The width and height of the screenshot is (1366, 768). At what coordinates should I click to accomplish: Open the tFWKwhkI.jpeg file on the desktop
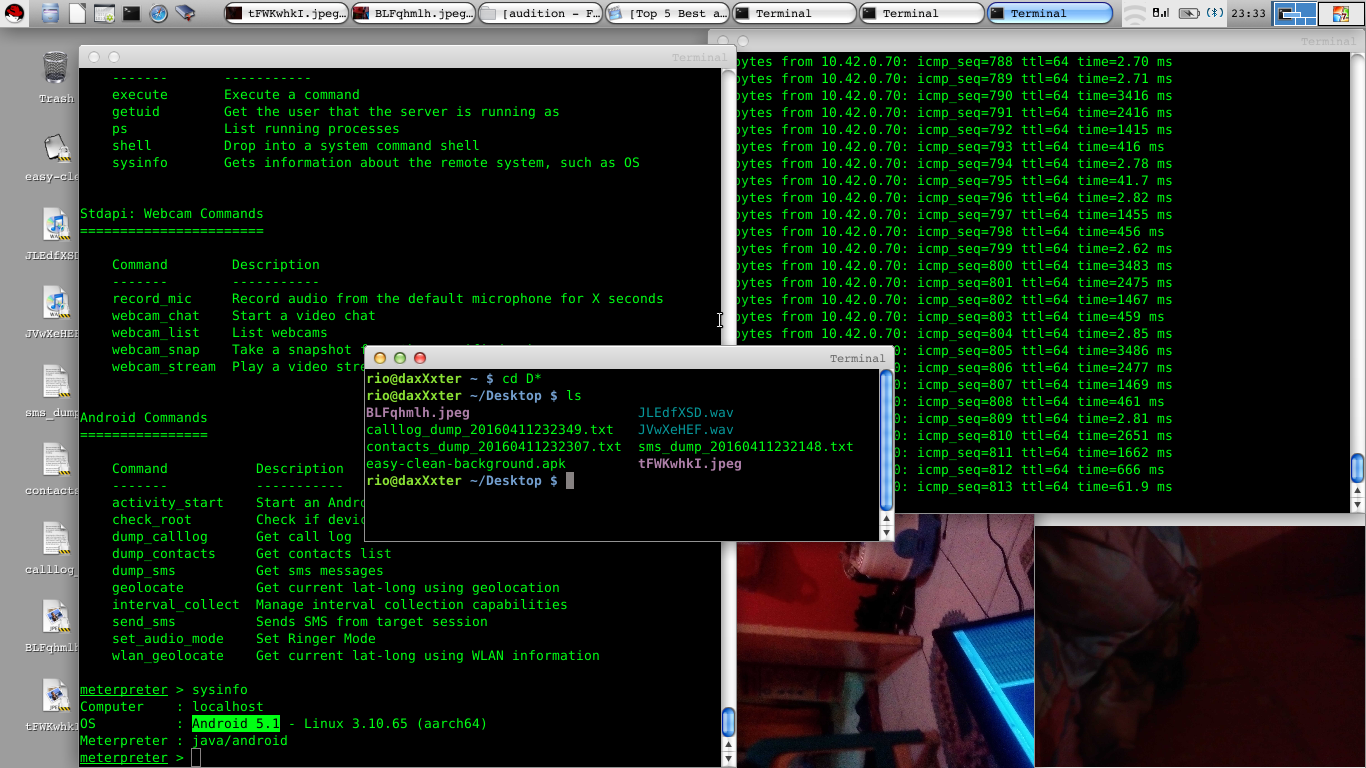(x=55, y=697)
